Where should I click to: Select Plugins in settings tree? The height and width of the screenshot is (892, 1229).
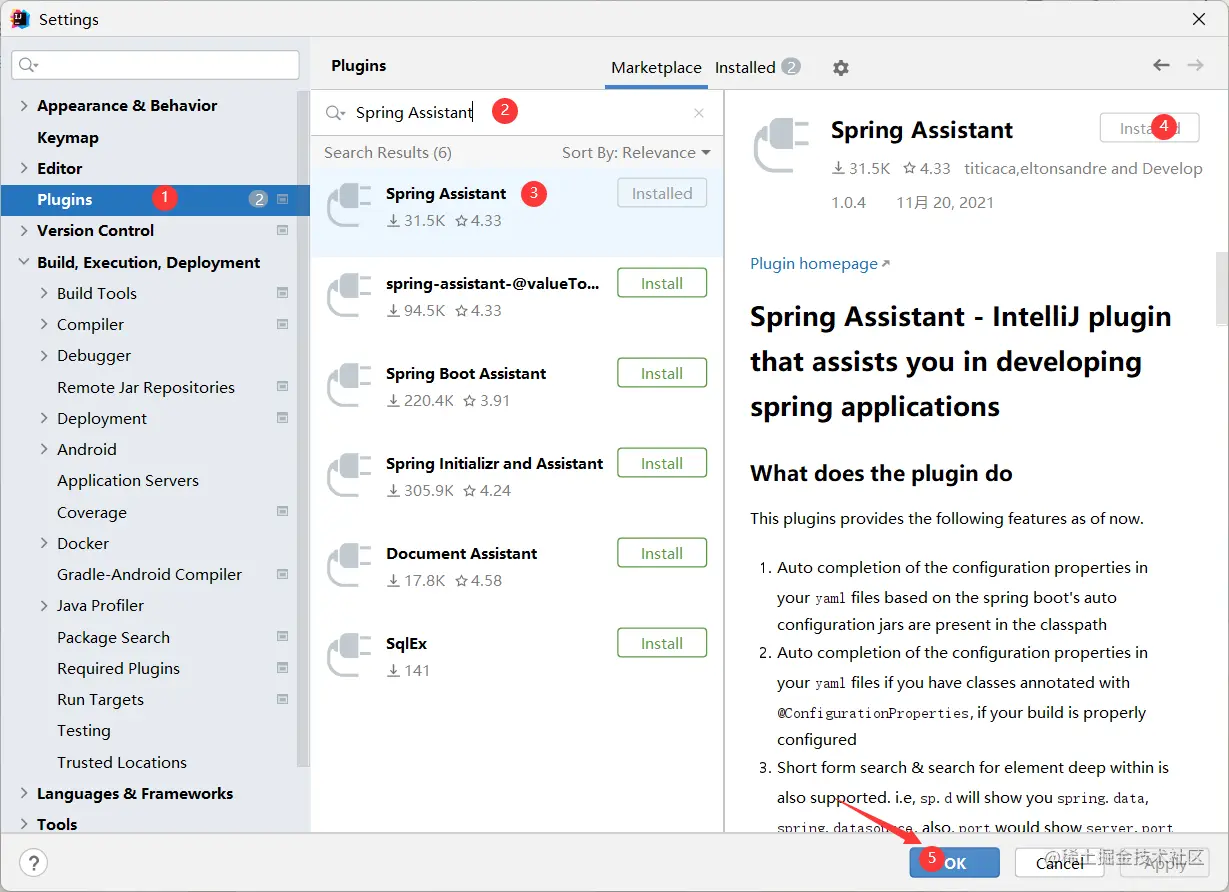pyautogui.click(x=155, y=199)
